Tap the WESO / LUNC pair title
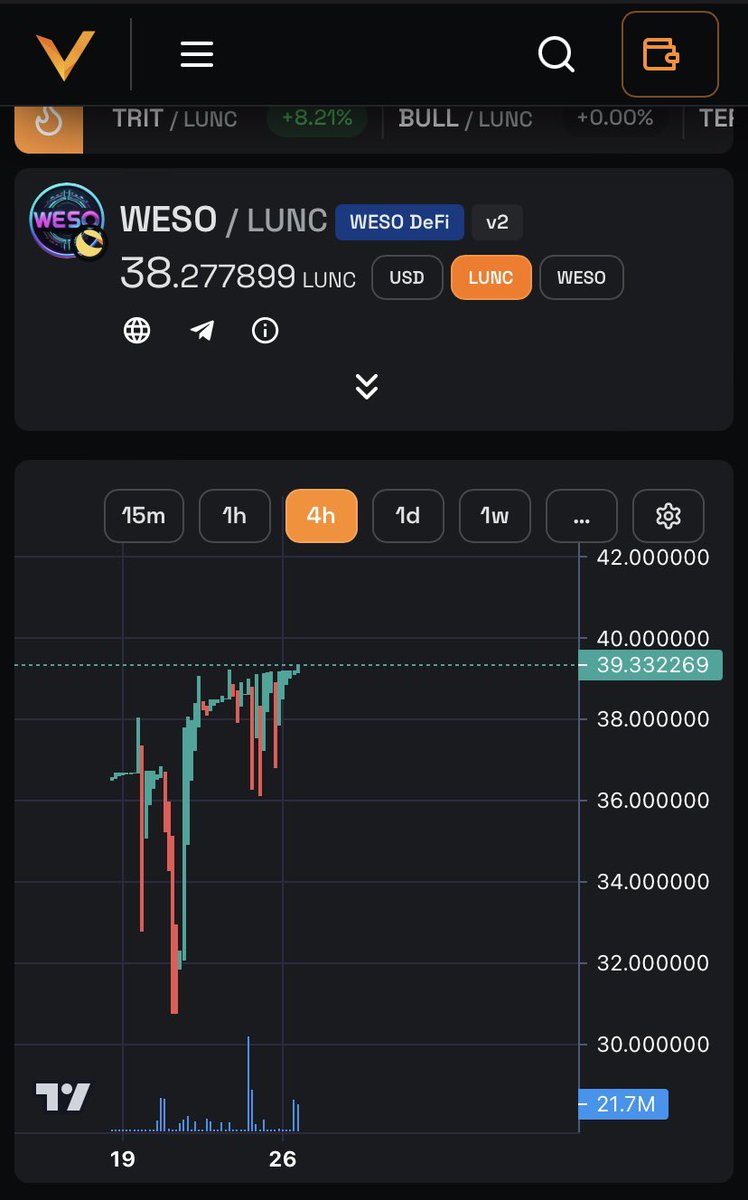 point(223,219)
